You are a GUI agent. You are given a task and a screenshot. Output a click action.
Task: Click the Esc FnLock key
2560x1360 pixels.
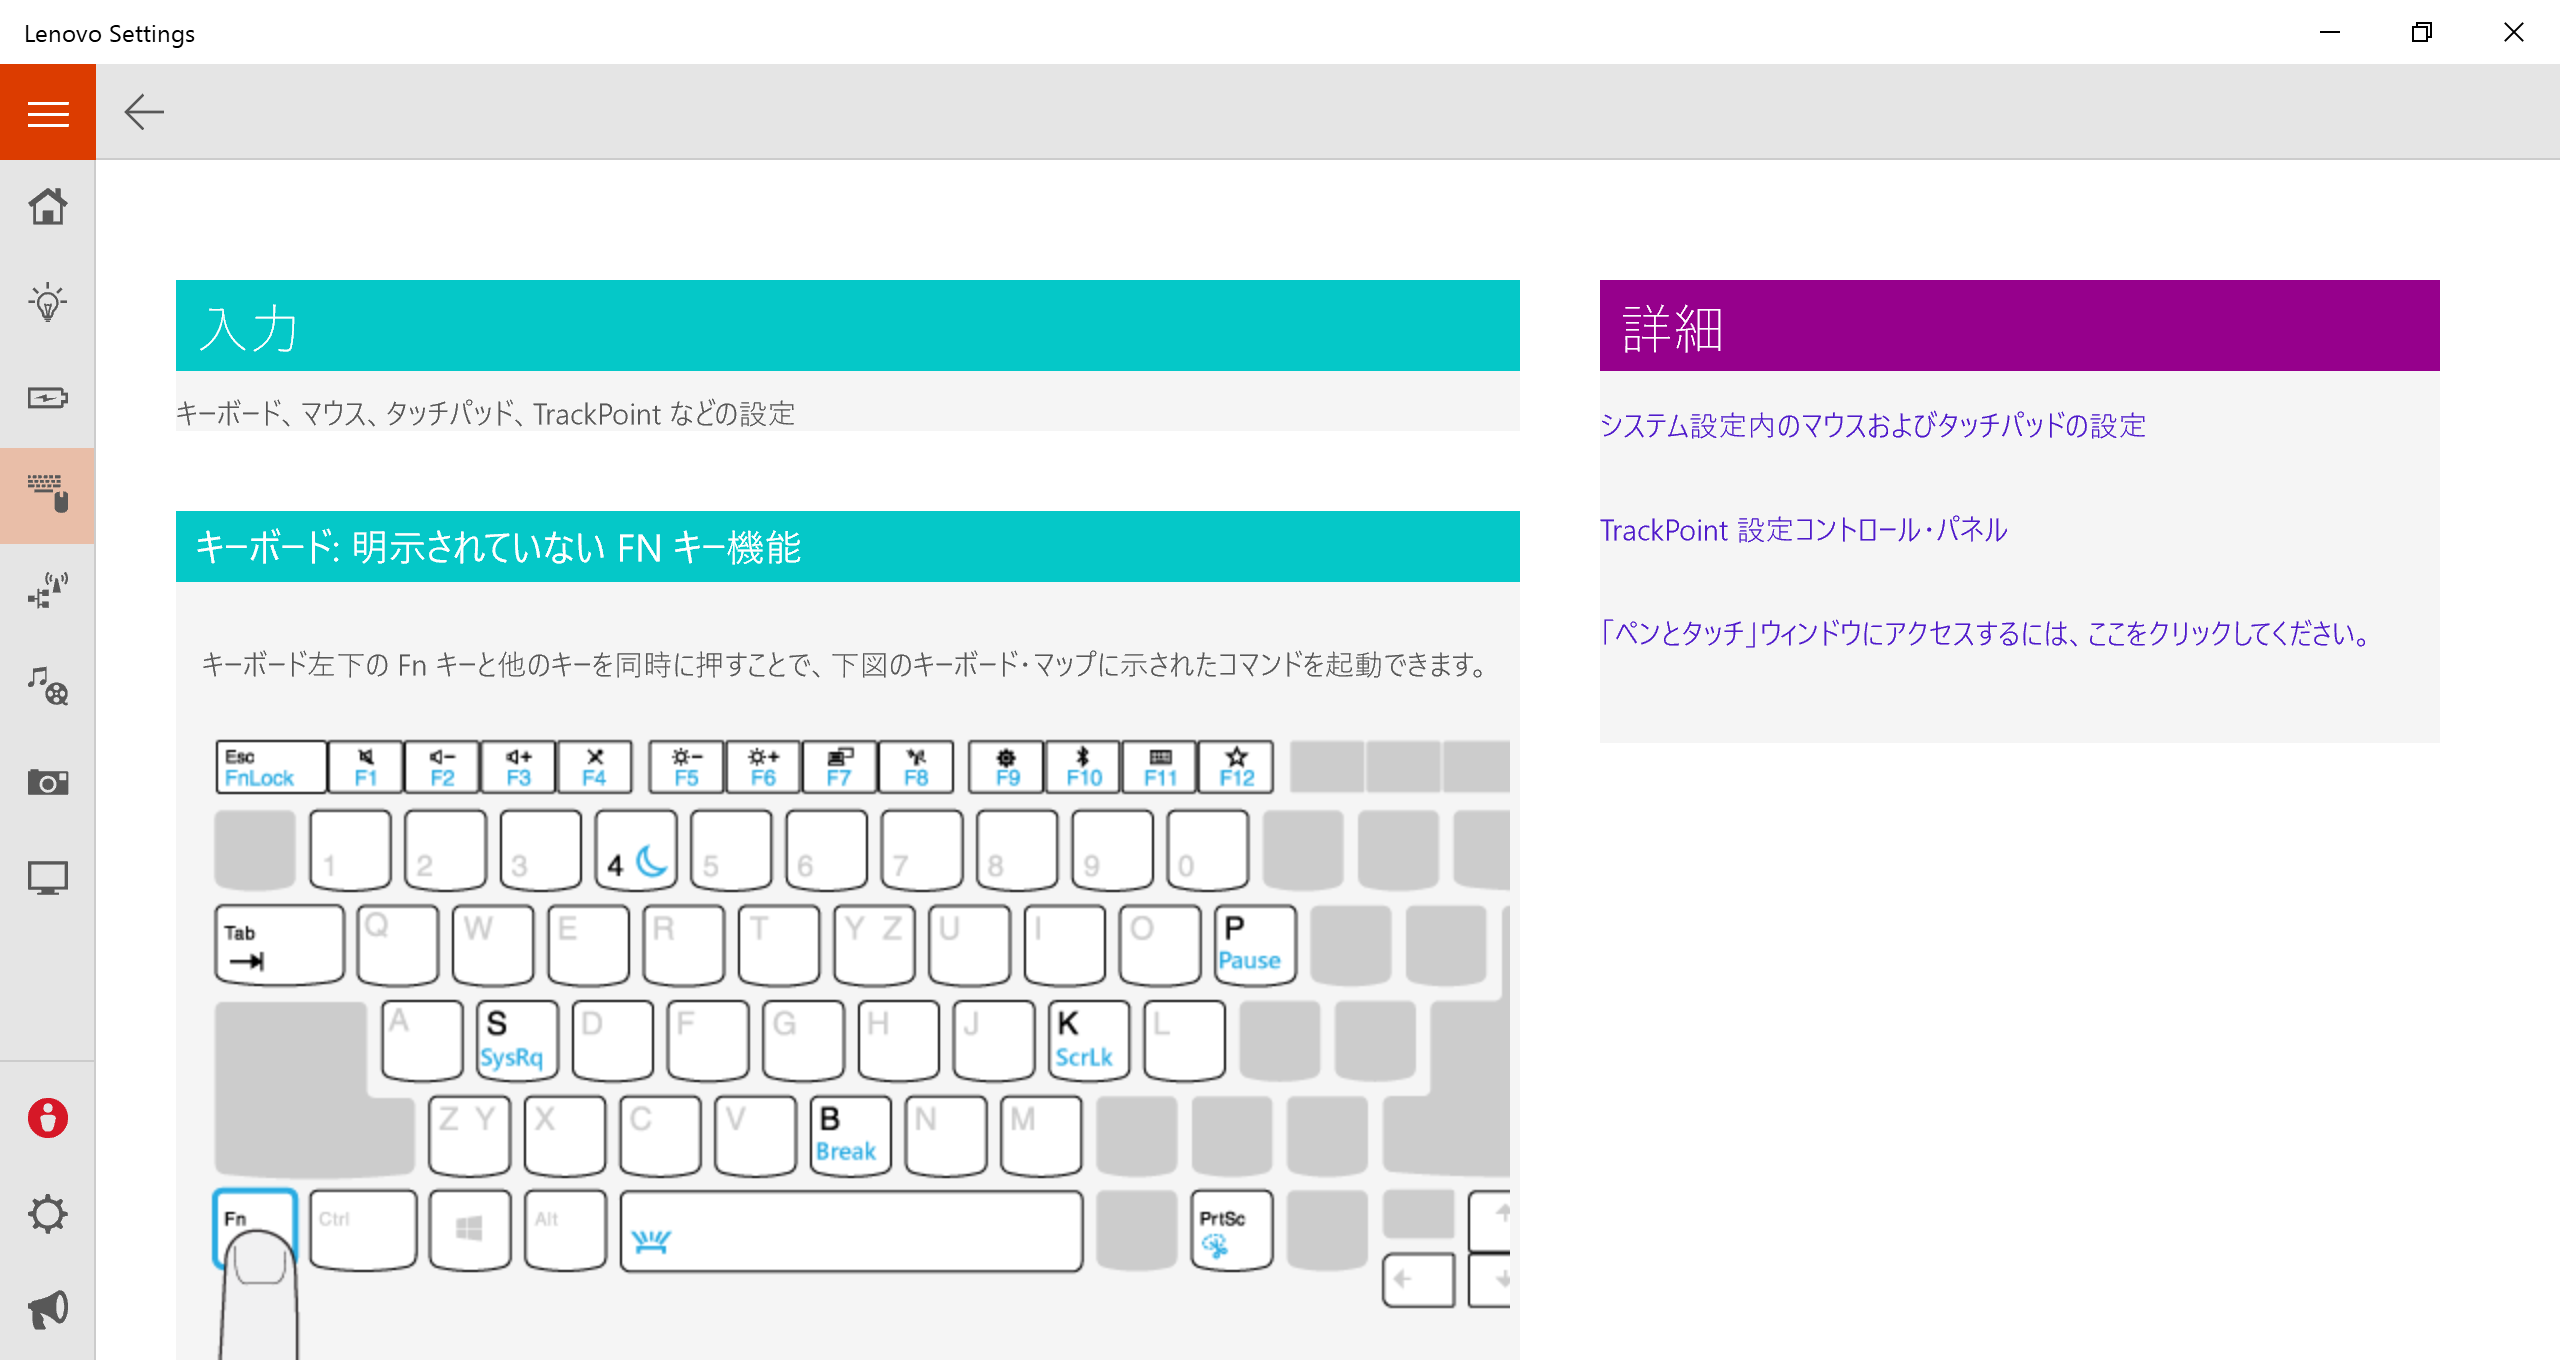(270, 767)
